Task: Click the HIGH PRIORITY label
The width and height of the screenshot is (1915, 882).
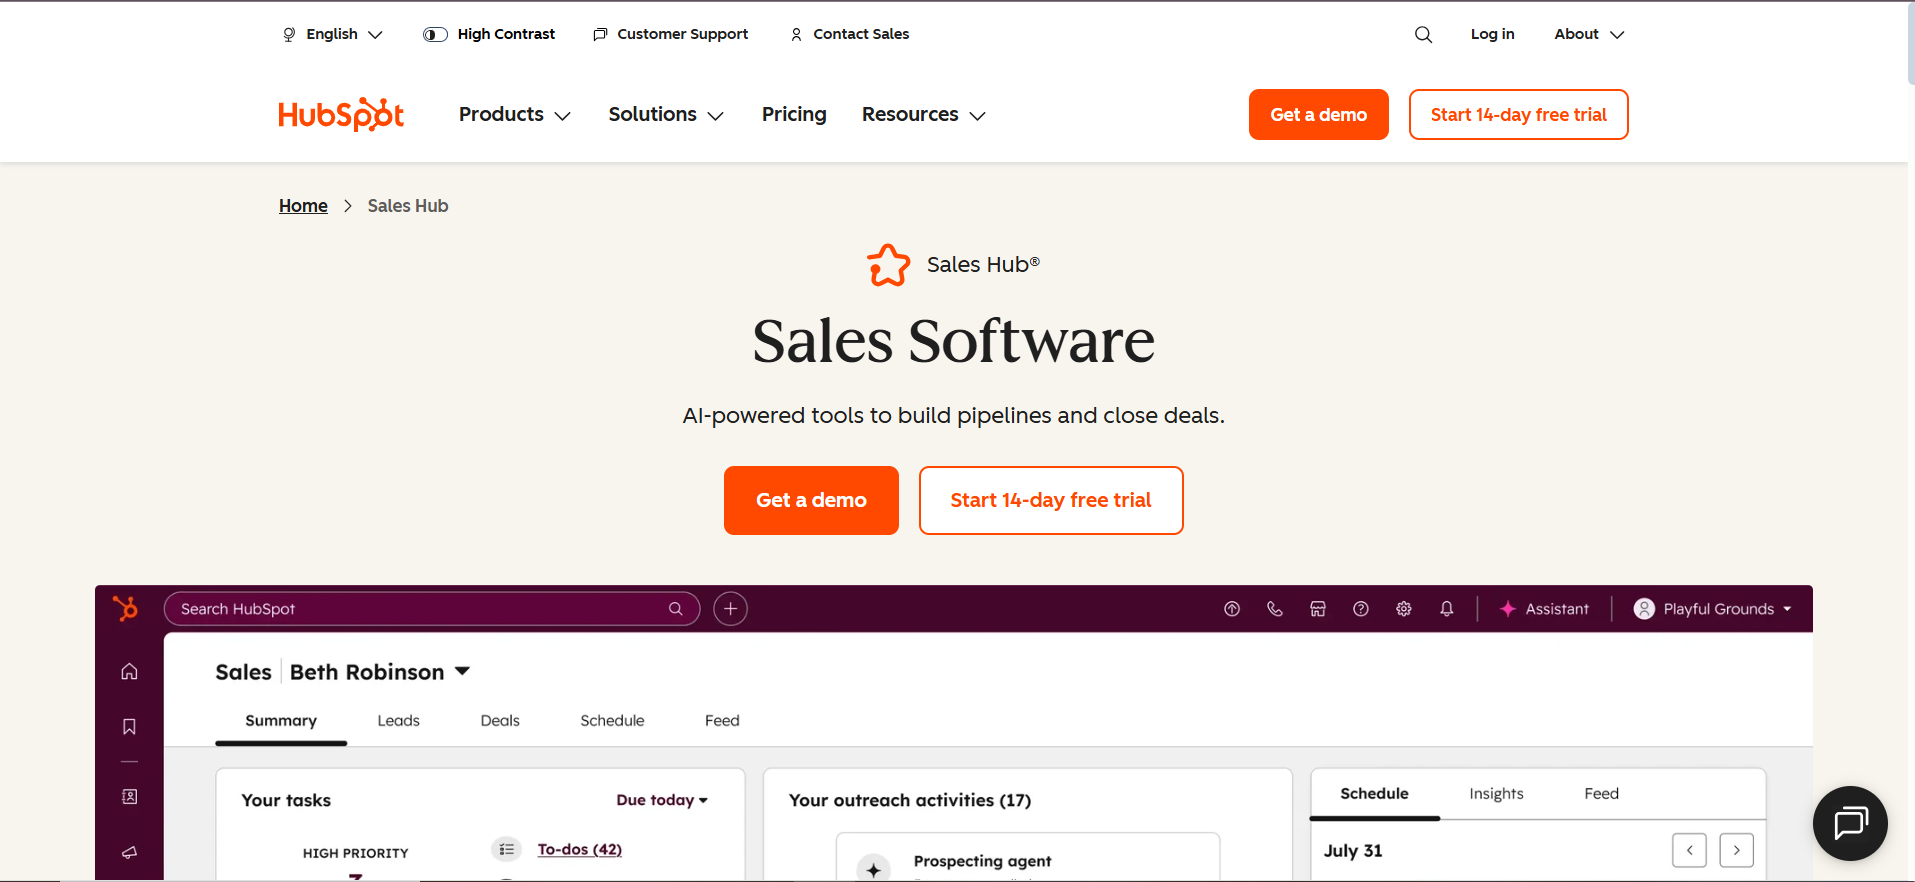Action: 356,853
